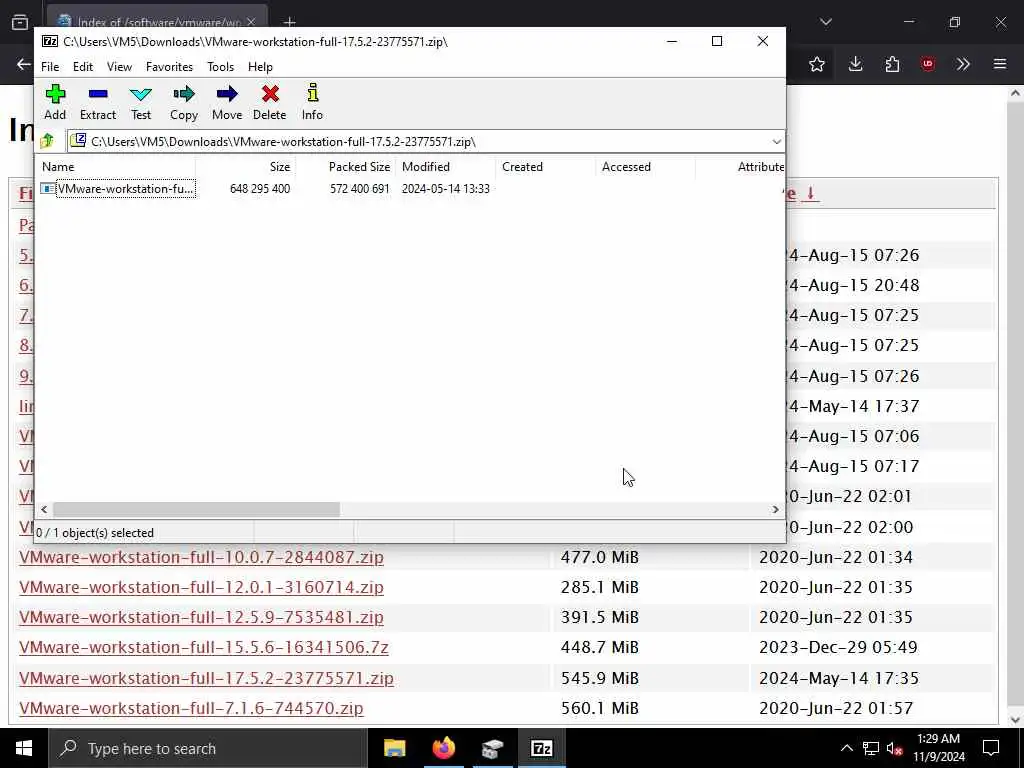This screenshot has height=768, width=1024.
Task: Click the 572 400 691 packed size value
Action: point(359,189)
